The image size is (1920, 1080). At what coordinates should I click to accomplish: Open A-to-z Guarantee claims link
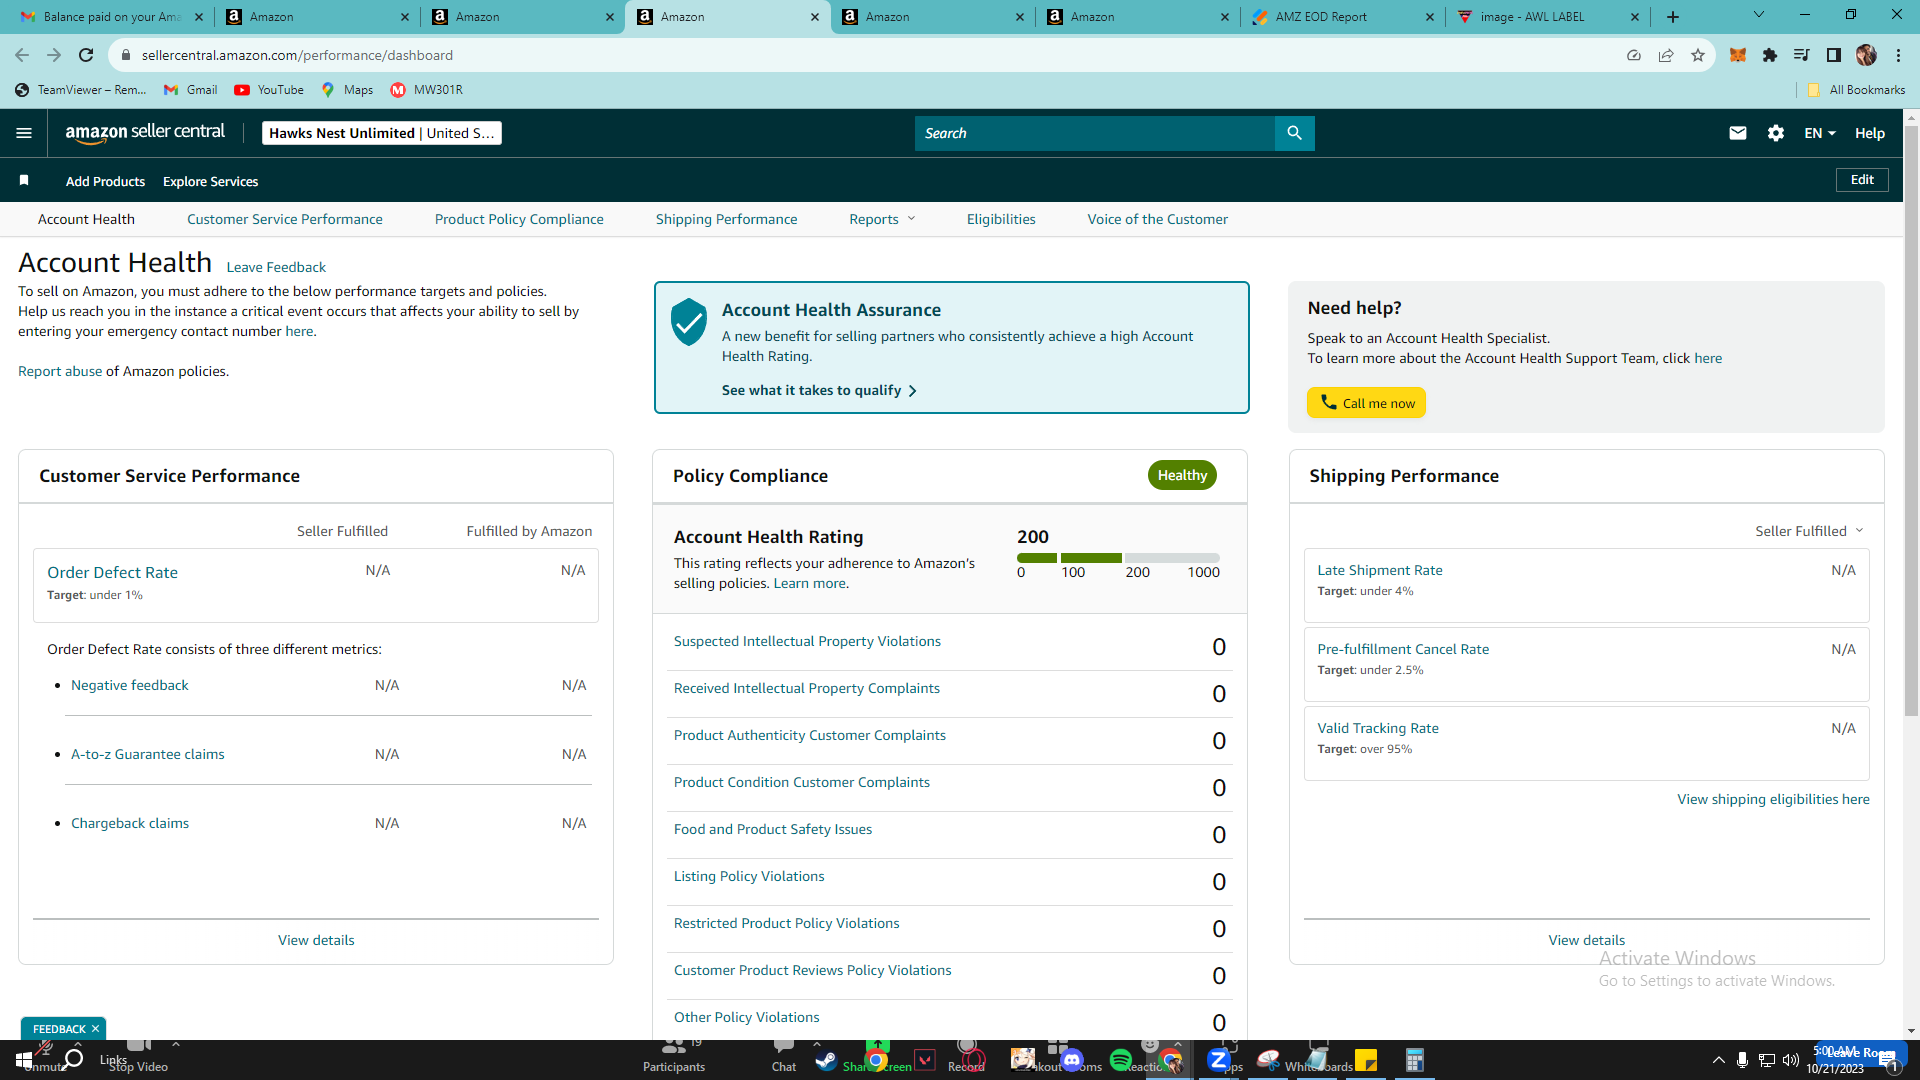click(148, 754)
